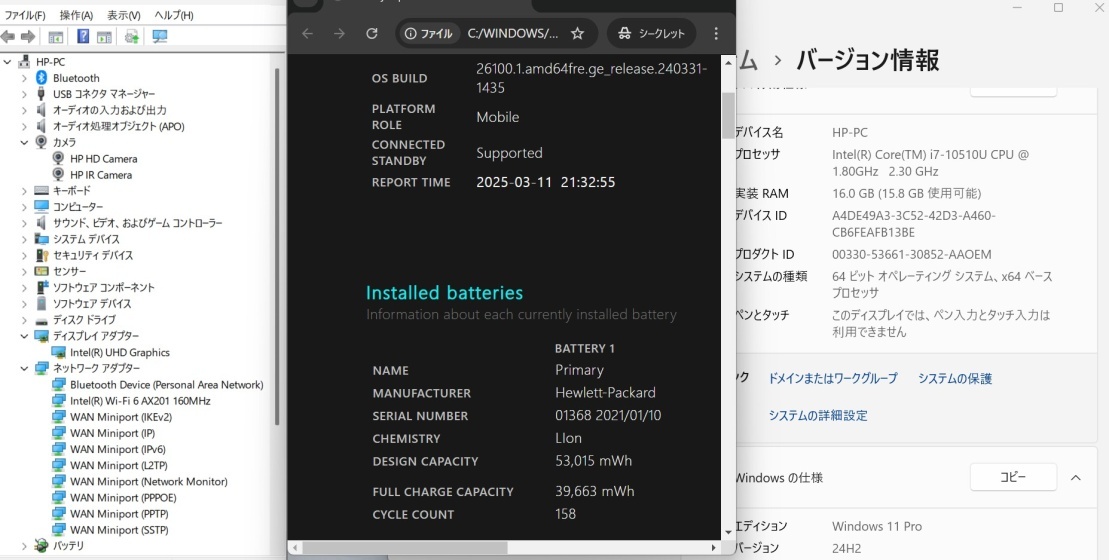Viewport: 1109px width, 560px height.
Task: Open the 操作(A) menu
Action: pyautogui.click(x=76, y=15)
